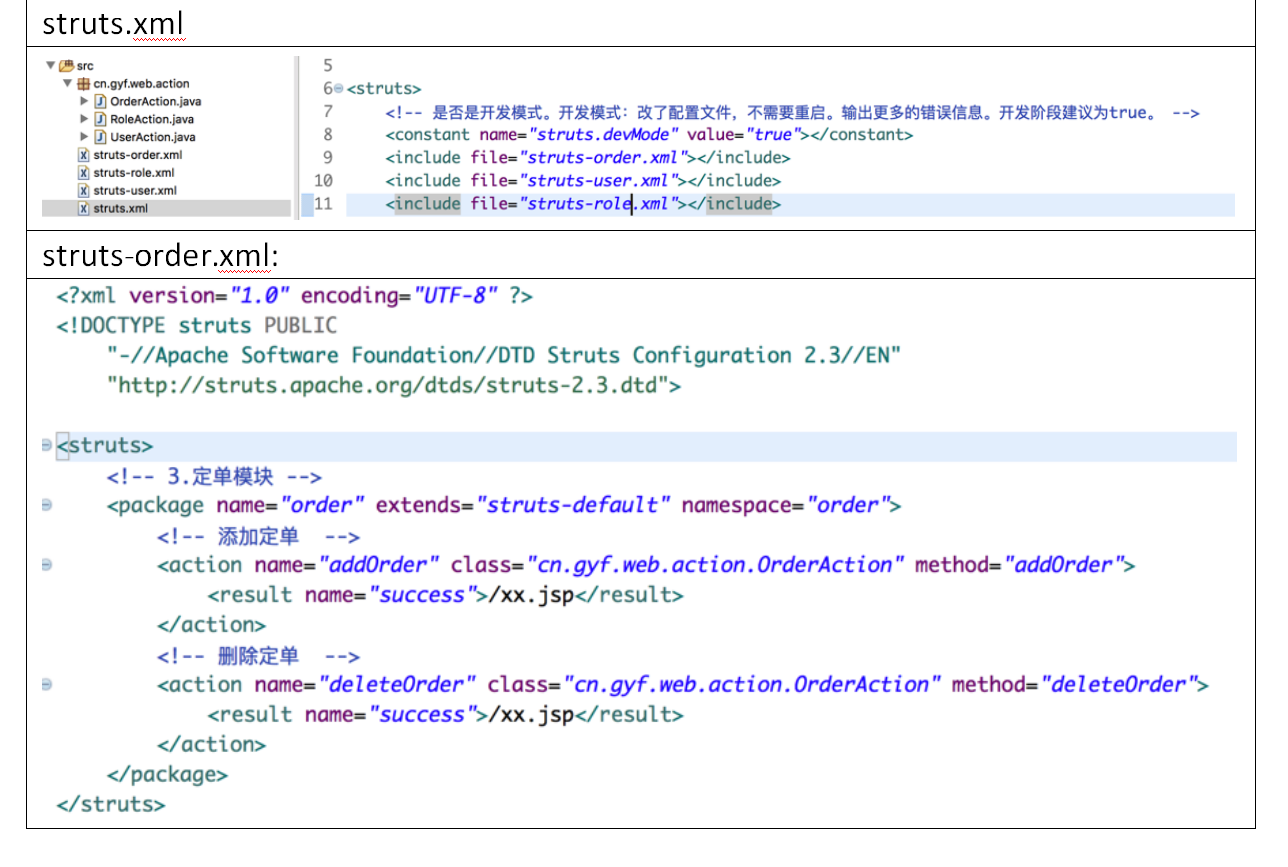This screenshot has height=867, width=1288.
Task: Click the <!DOCTYPE struts PUBLIC line
Action: [197, 326]
